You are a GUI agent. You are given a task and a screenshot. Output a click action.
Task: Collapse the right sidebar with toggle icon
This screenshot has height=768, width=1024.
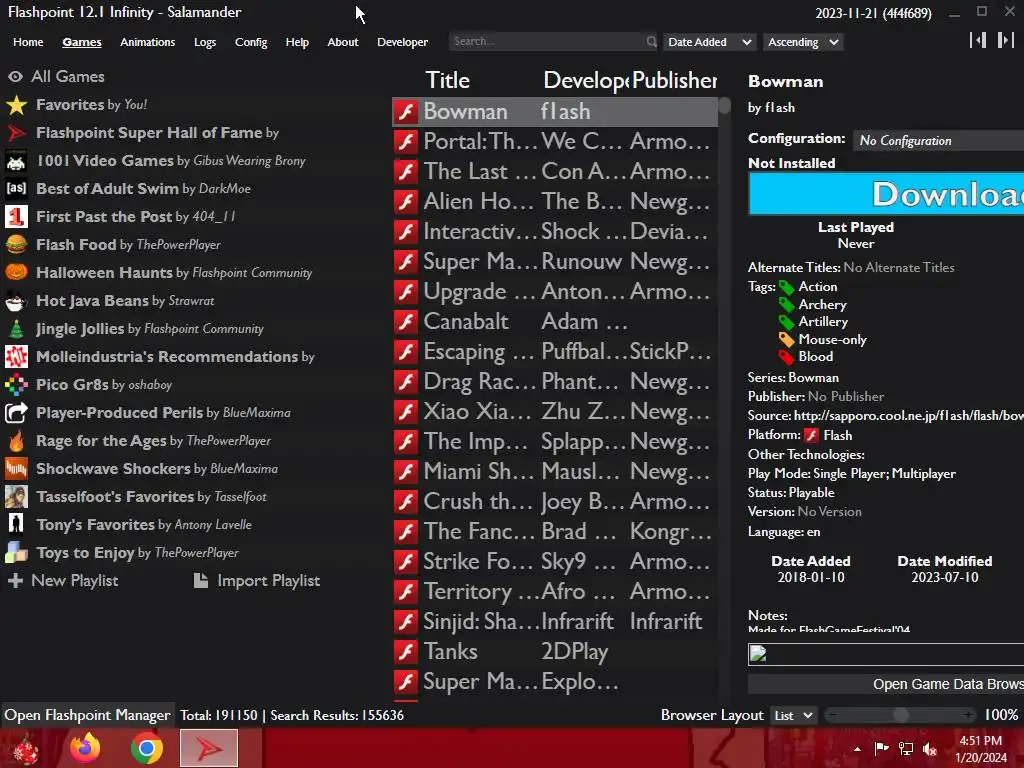(x=1006, y=40)
